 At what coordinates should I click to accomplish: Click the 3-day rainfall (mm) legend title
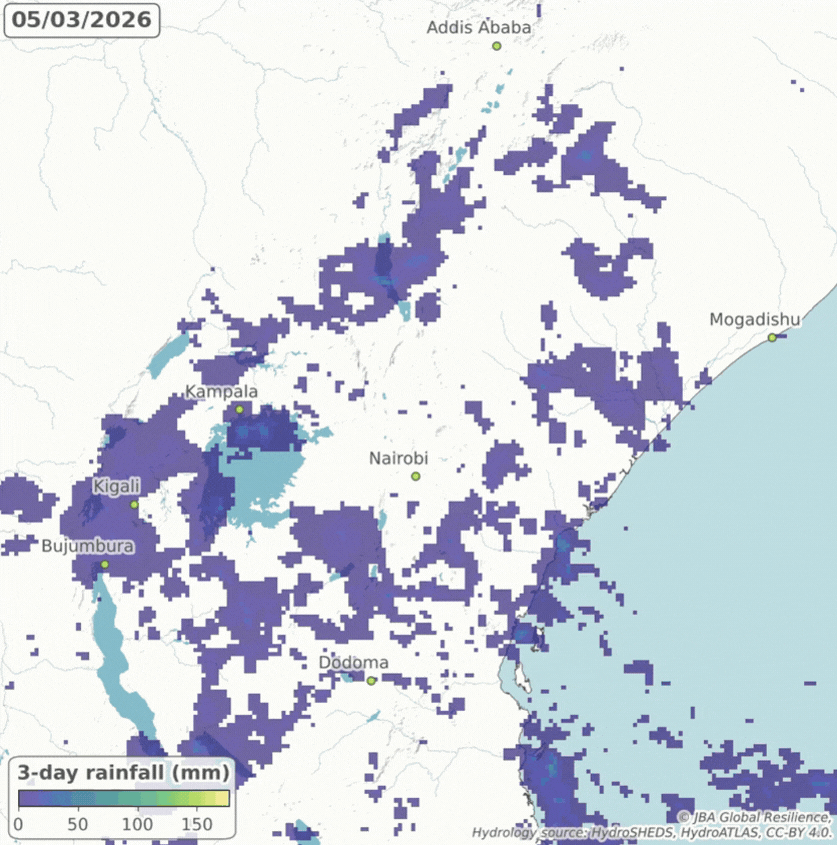pyautogui.click(x=122, y=772)
